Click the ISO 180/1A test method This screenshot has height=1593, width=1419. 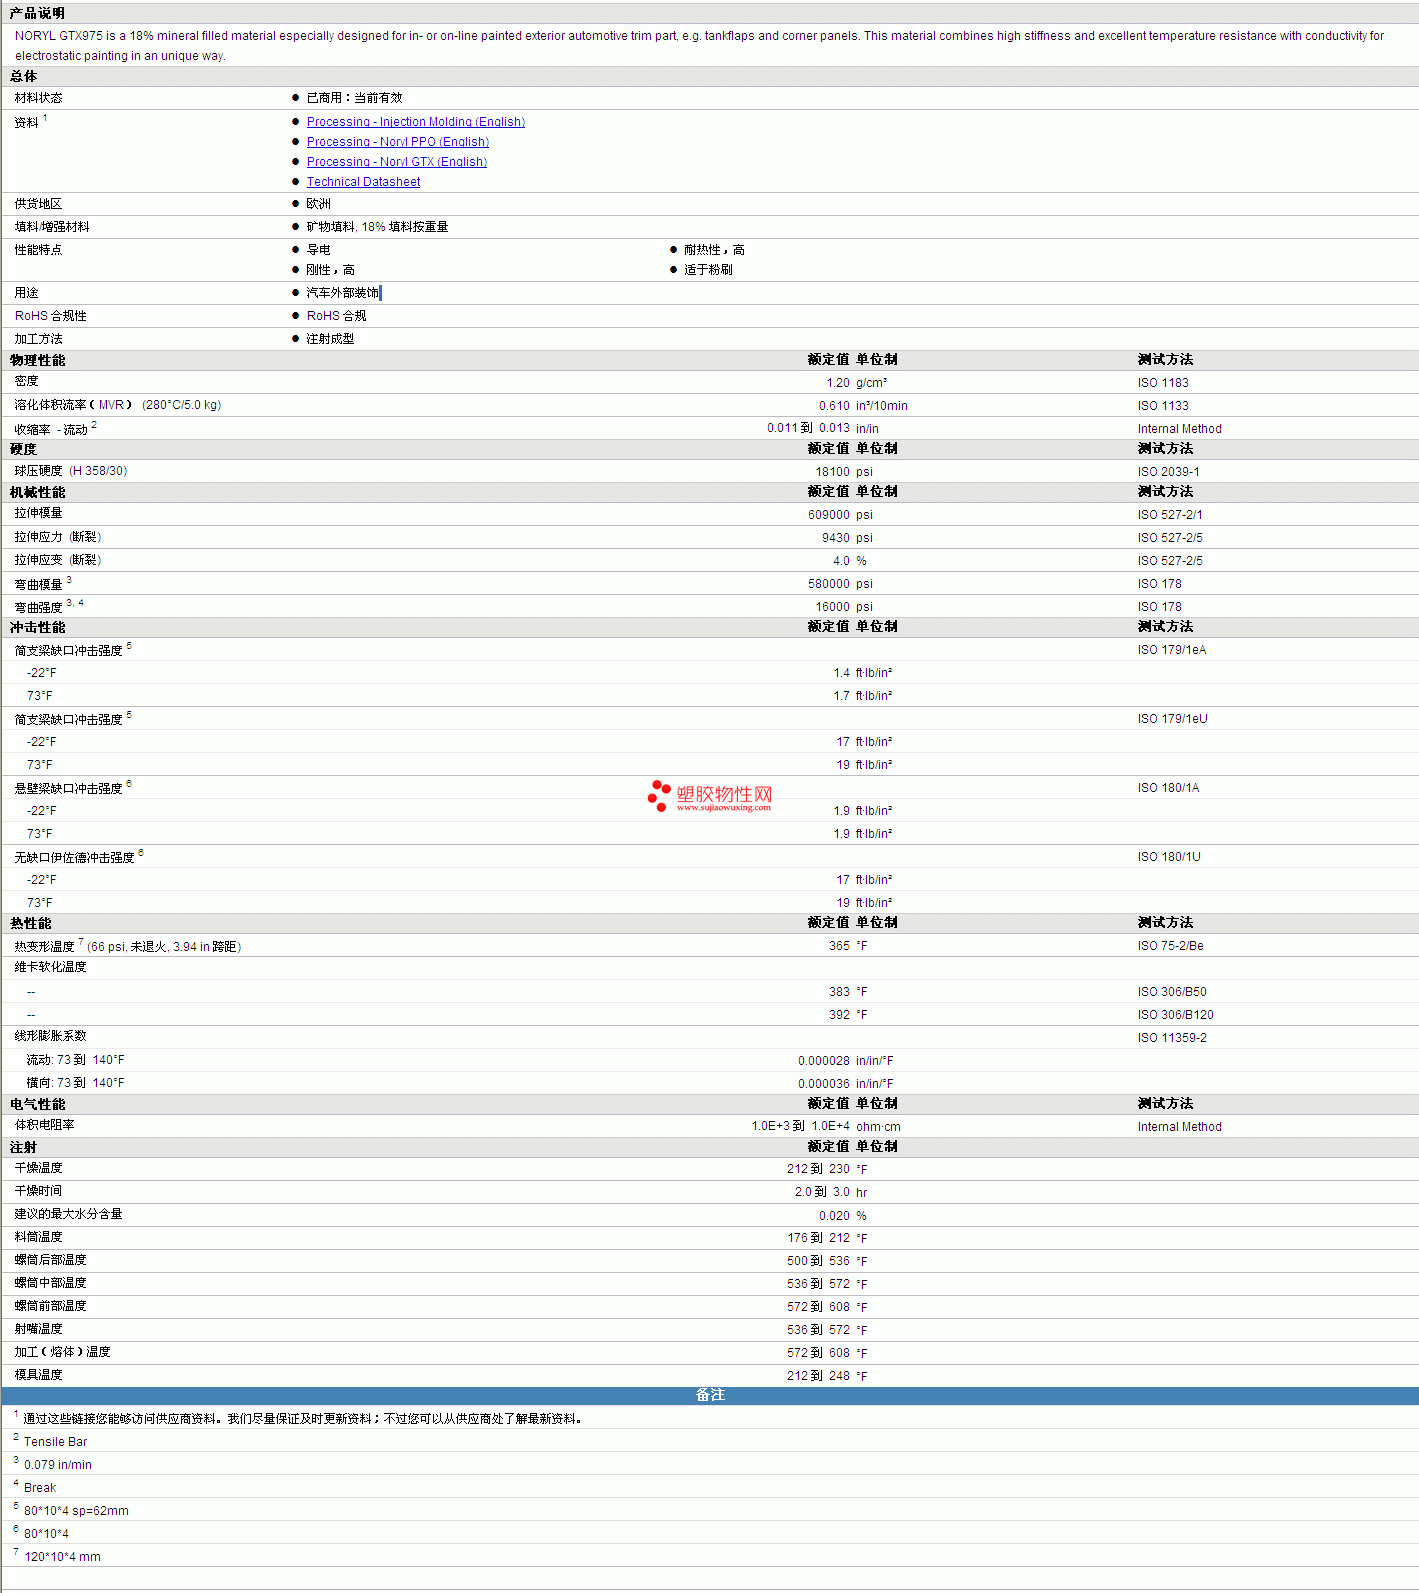click(1168, 788)
